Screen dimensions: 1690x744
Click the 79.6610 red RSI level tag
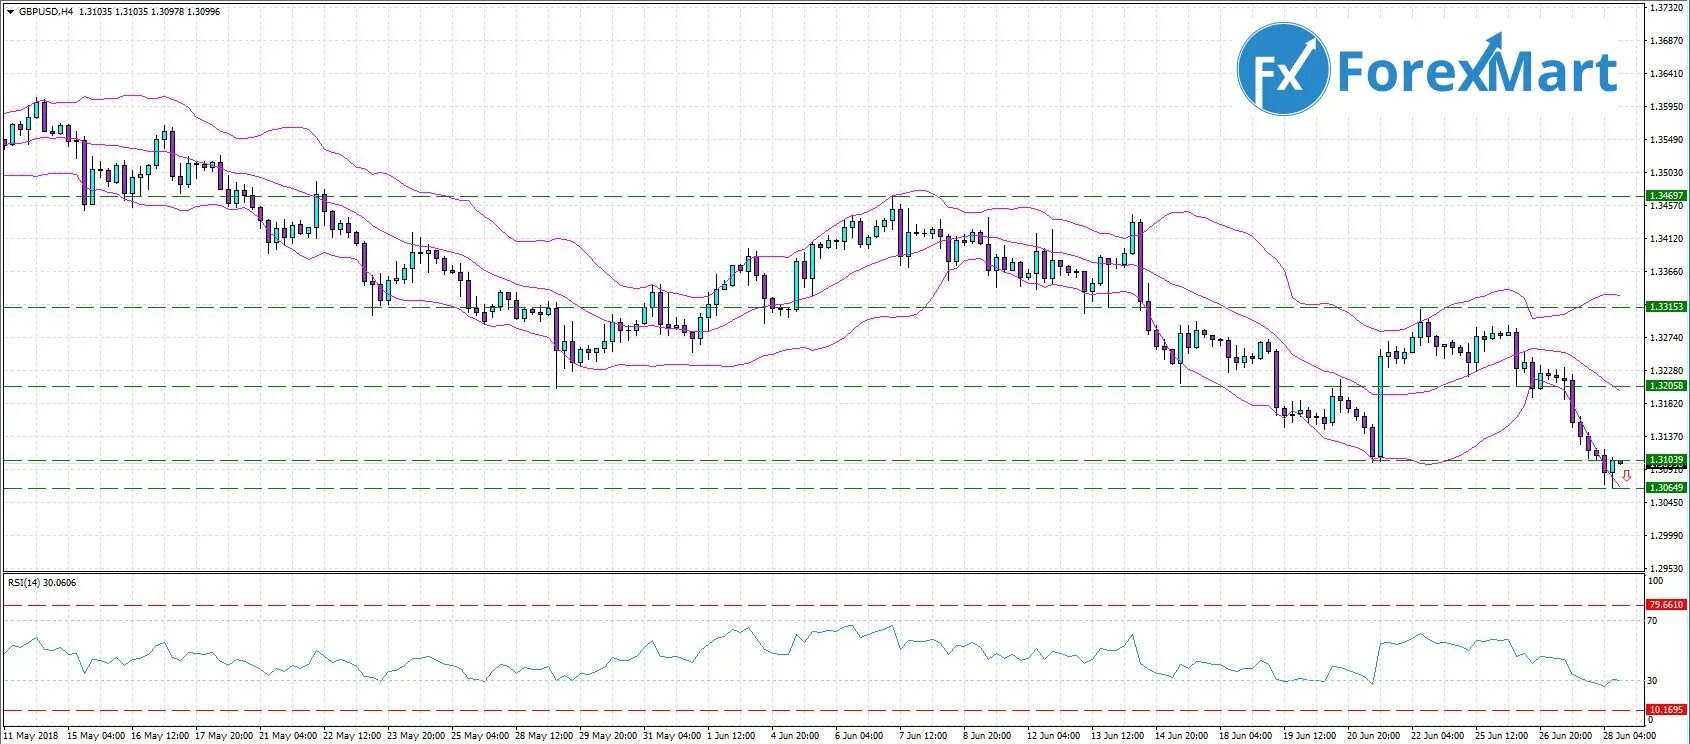(x=1667, y=605)
